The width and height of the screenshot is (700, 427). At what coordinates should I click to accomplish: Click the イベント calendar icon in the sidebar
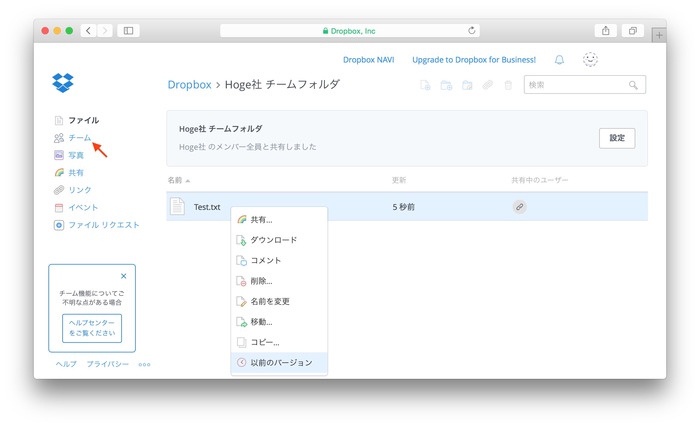(59, 208)
